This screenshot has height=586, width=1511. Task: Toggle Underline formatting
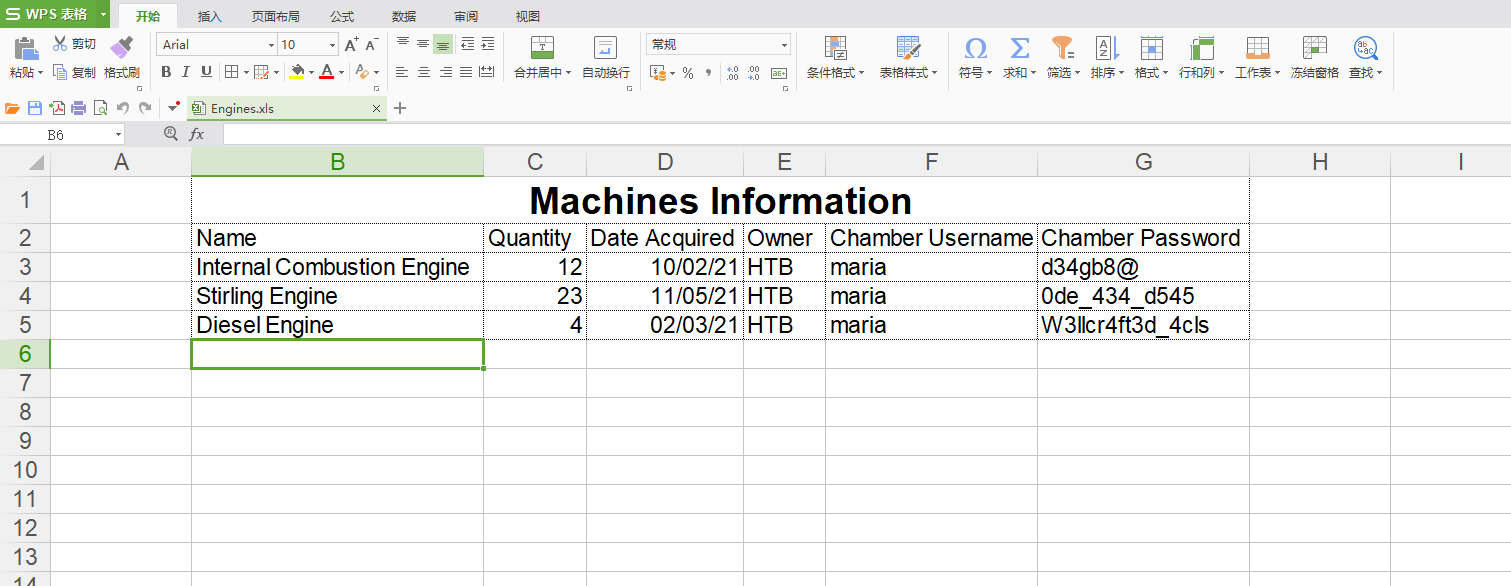coord(206,72)
